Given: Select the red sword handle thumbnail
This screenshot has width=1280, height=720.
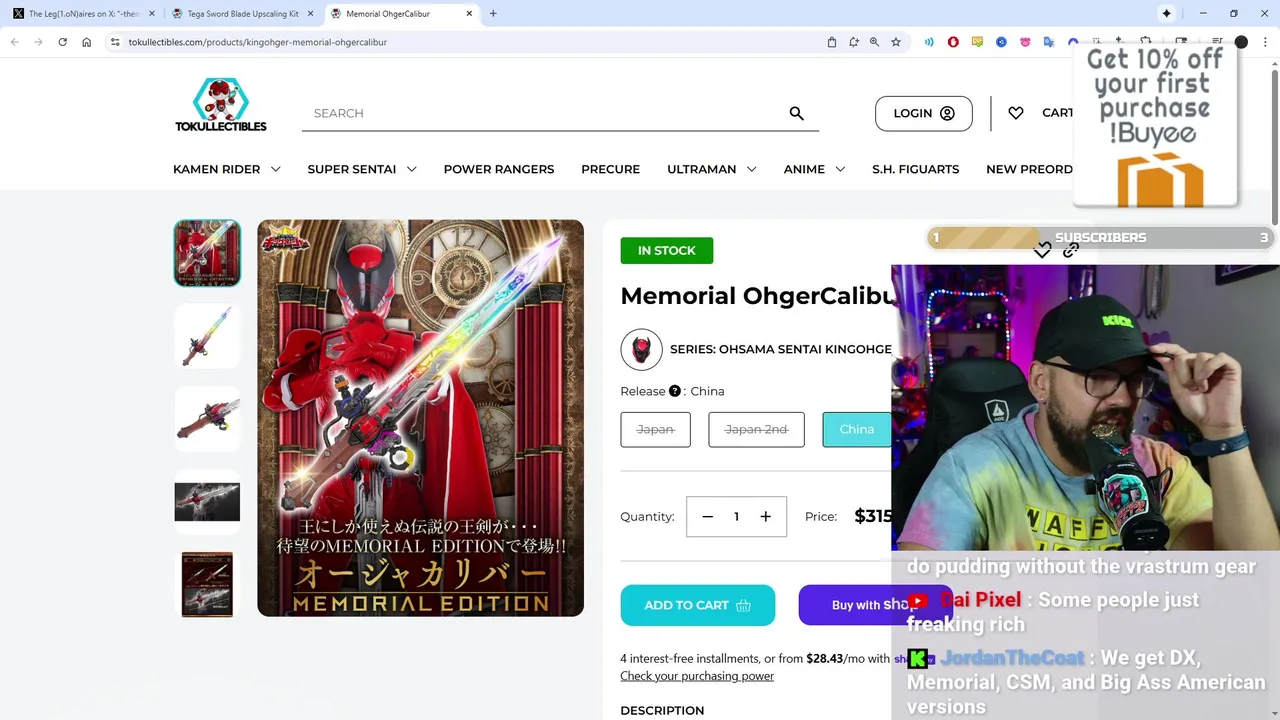Looking at the screenshot, I should click(207, 418).
